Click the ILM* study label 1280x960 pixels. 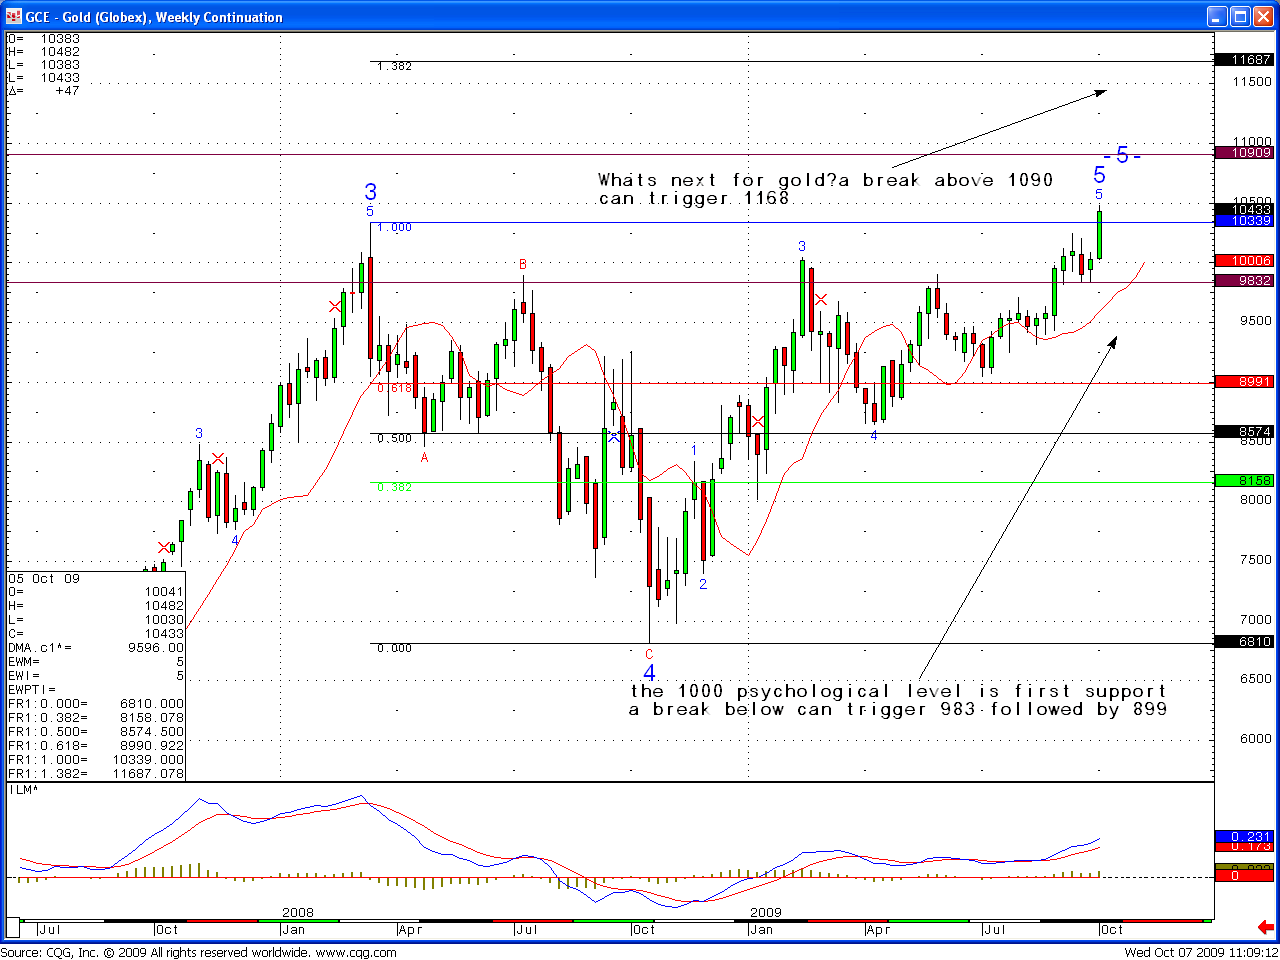(x=24, y=790)
